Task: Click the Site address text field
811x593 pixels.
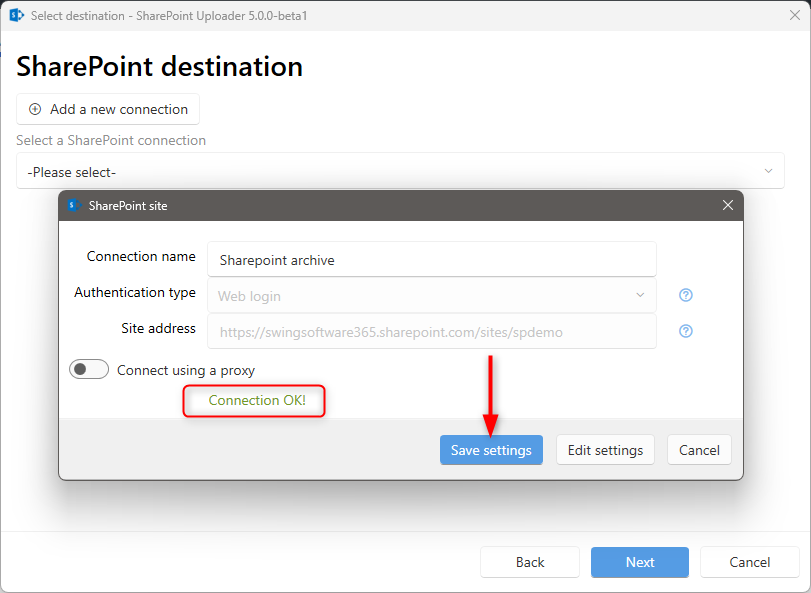Action: [431, 331]
